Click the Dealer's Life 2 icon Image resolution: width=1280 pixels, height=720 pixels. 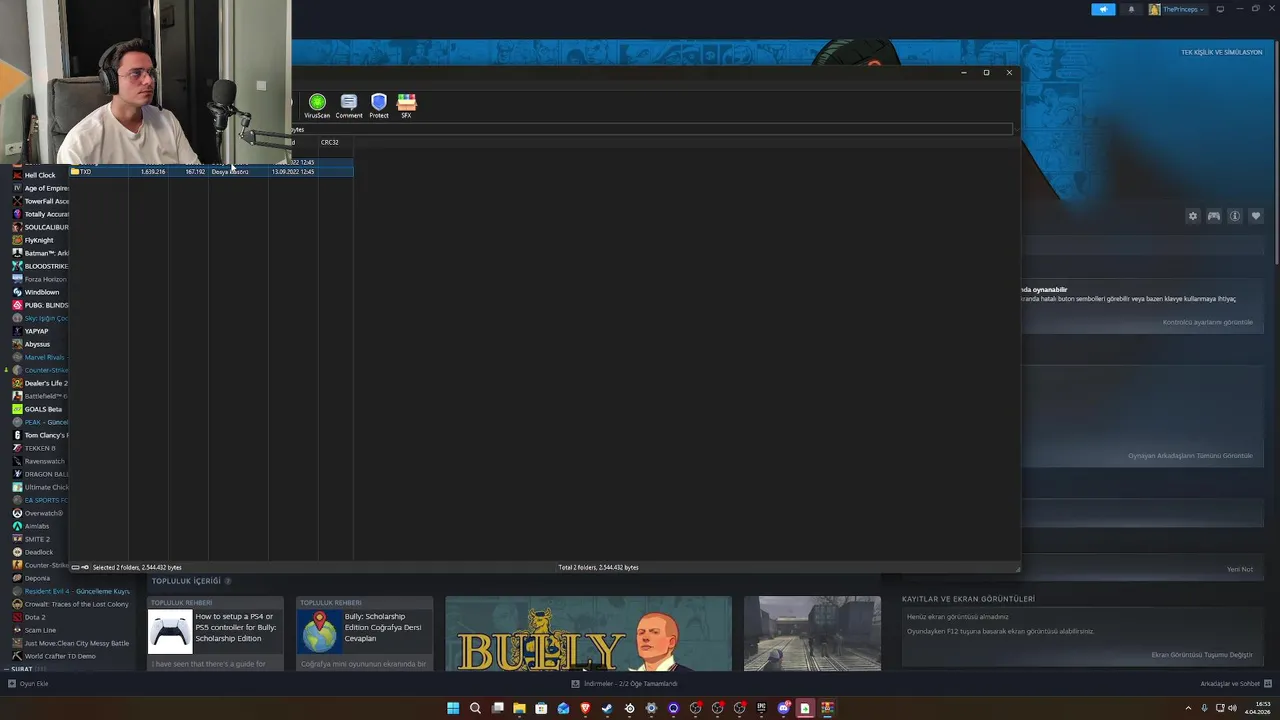[17, 383]
